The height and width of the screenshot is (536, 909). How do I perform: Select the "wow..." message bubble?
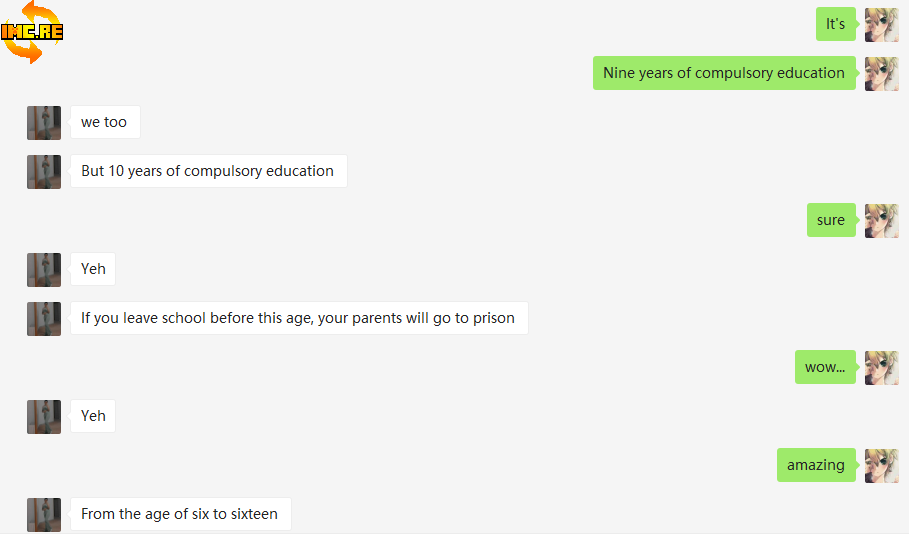click(x=824, y=368)
